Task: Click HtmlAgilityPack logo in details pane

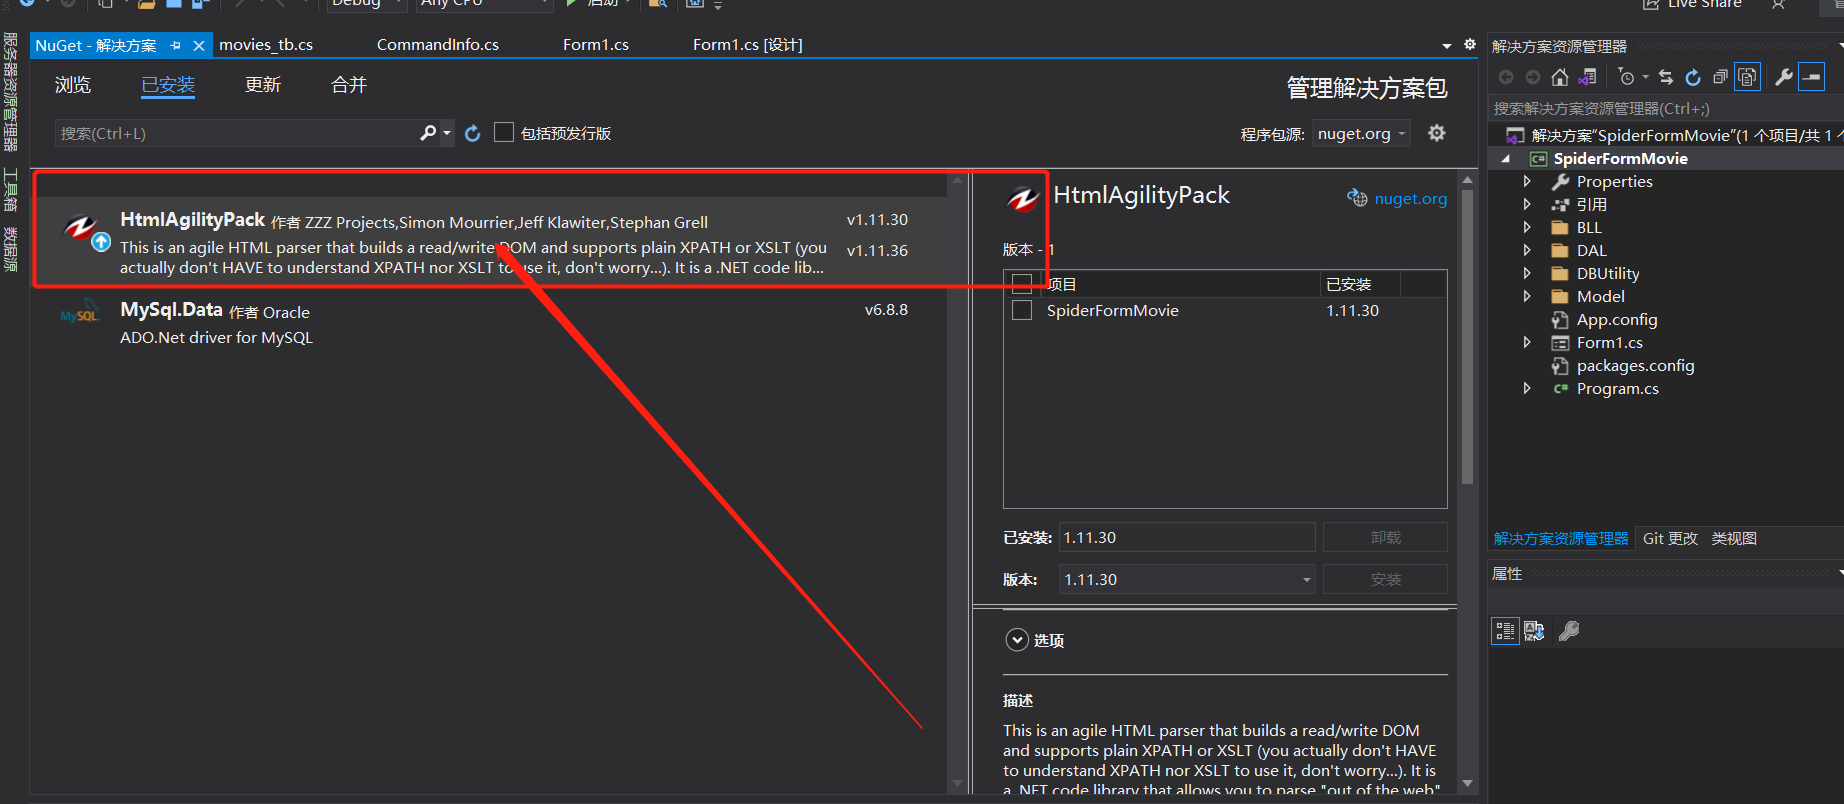Action: pos(1023,198)
